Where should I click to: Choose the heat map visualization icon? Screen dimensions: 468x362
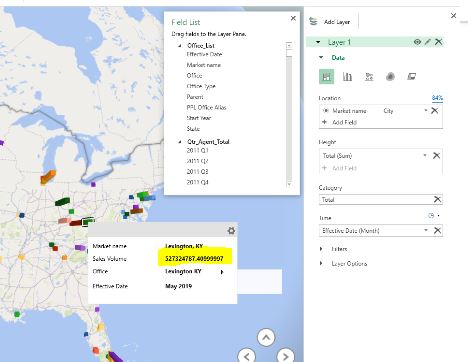click(x=390, y=77)
